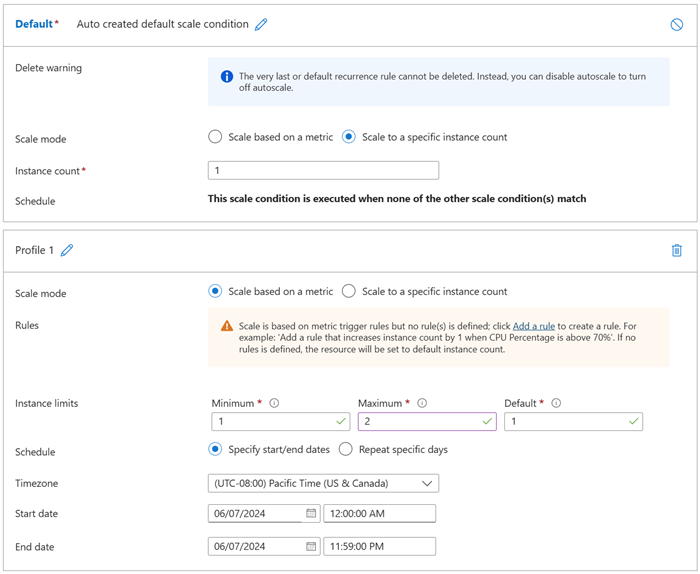
Task: Click 'Auto created default scale condition' text
Action: (x=162, y=24)
